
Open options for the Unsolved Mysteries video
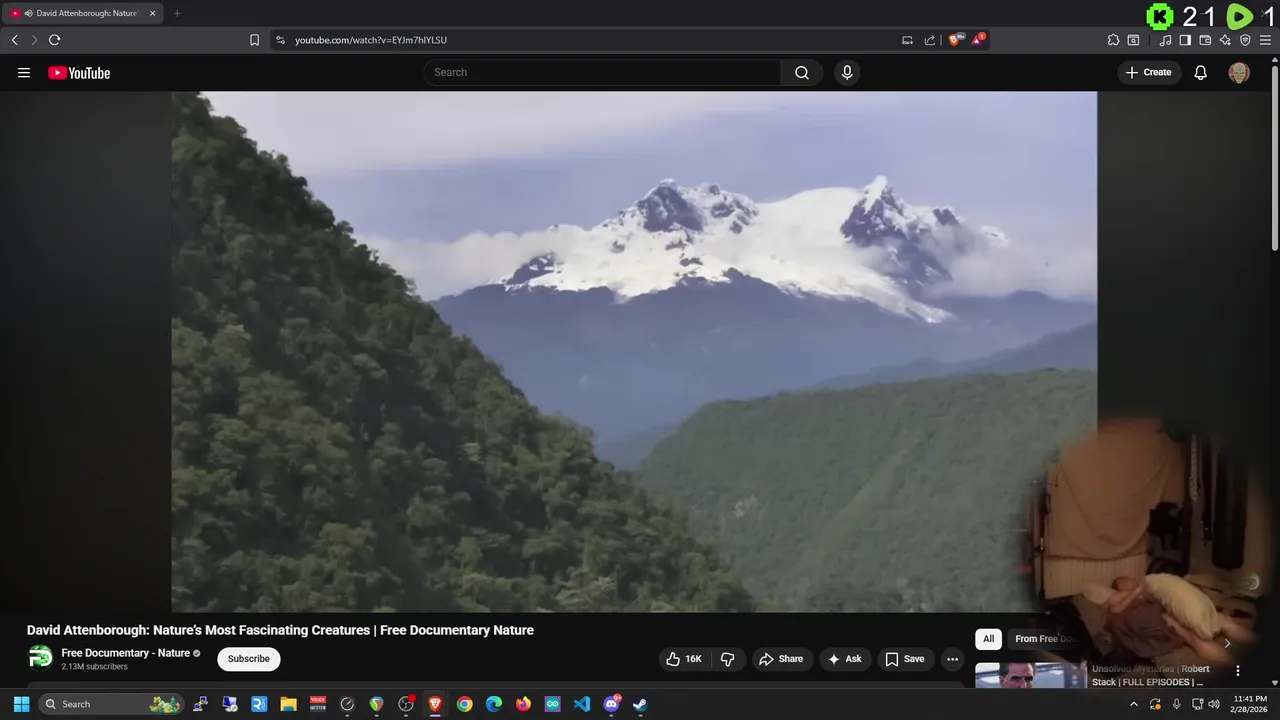click(x=1238, y=671)
